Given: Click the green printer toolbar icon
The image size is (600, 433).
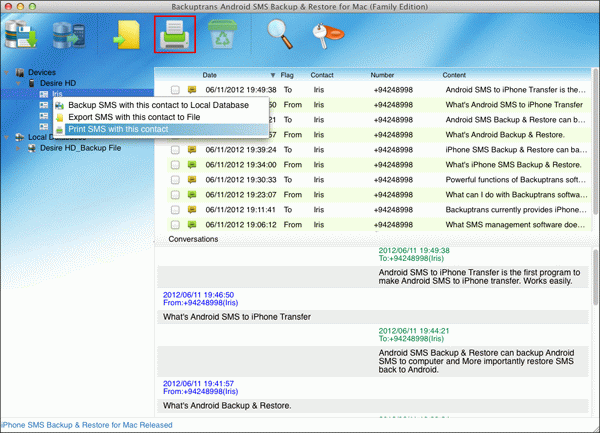Looking at the screenshot, I should 175,34.
